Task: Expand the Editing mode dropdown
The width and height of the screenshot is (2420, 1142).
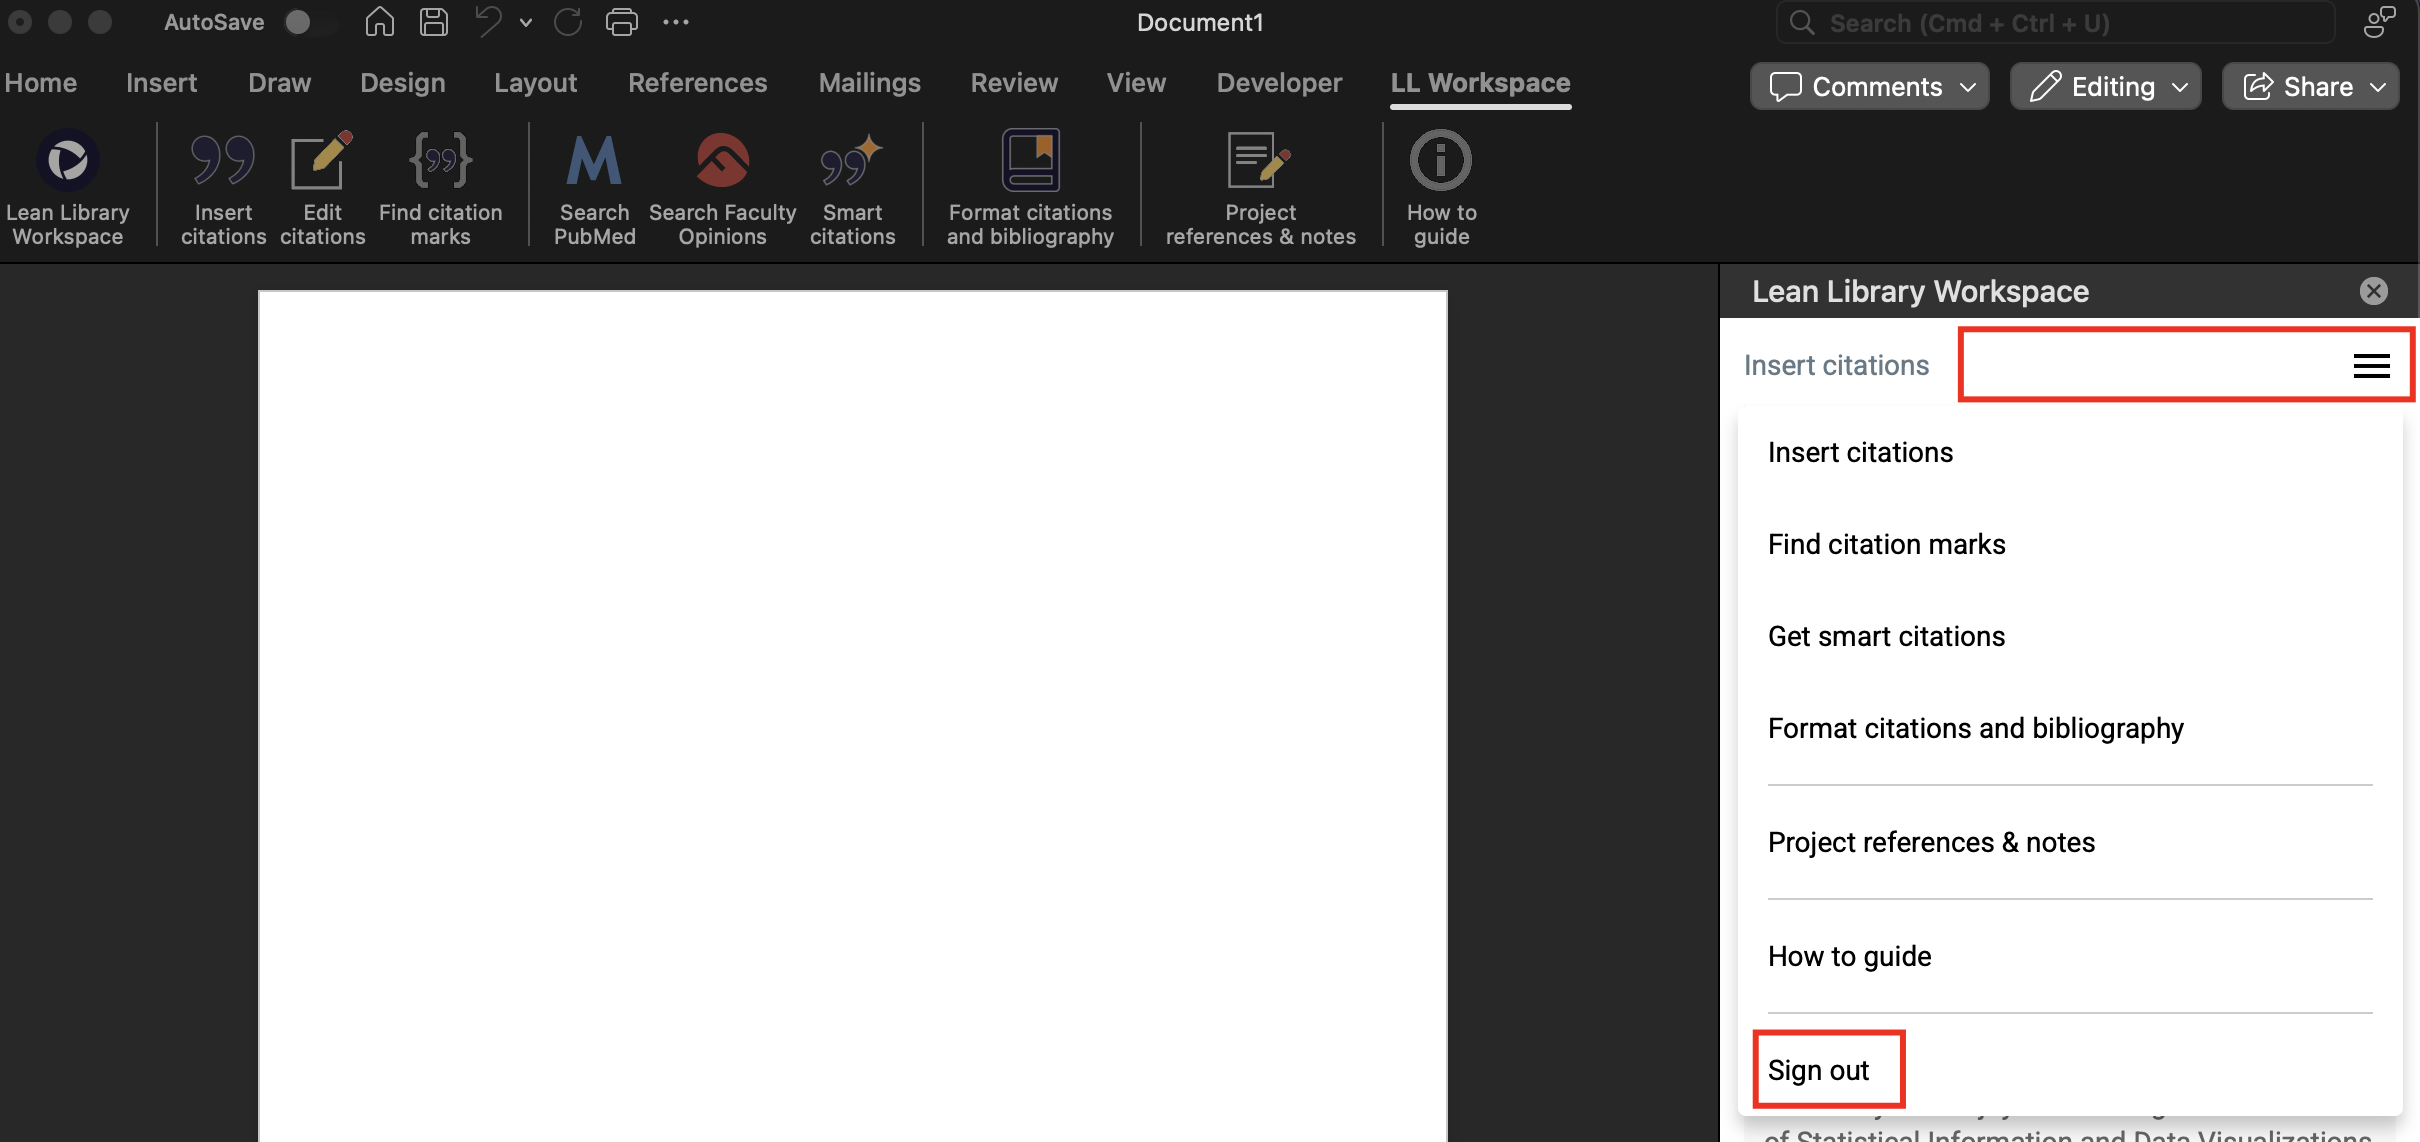Action: point(2104,86)
